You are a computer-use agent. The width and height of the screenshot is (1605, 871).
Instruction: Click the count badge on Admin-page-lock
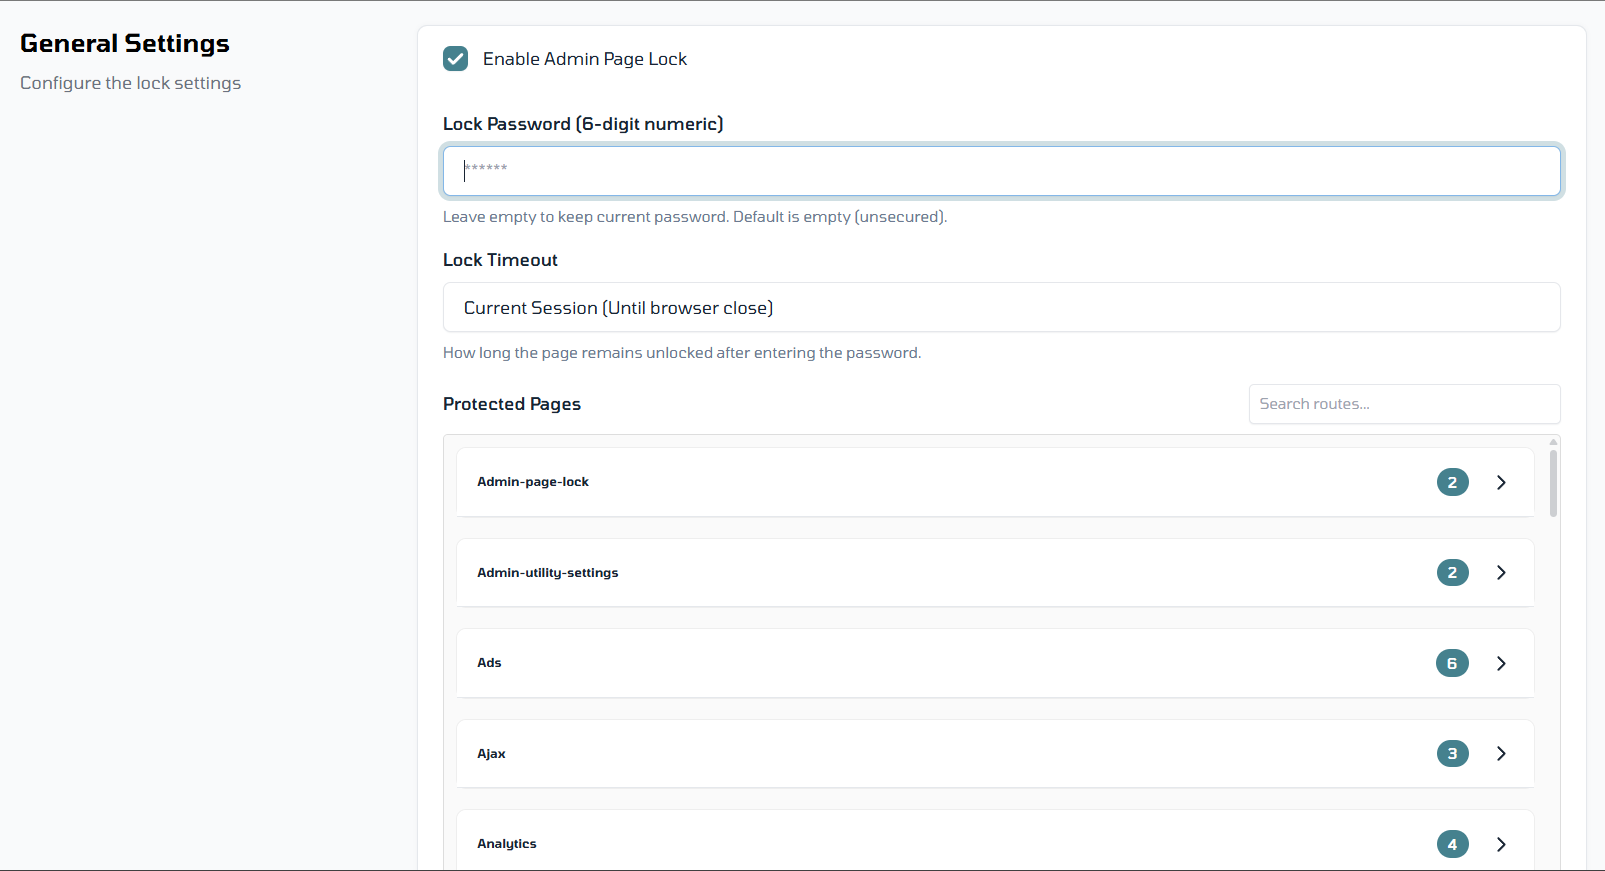[1452, 482]
